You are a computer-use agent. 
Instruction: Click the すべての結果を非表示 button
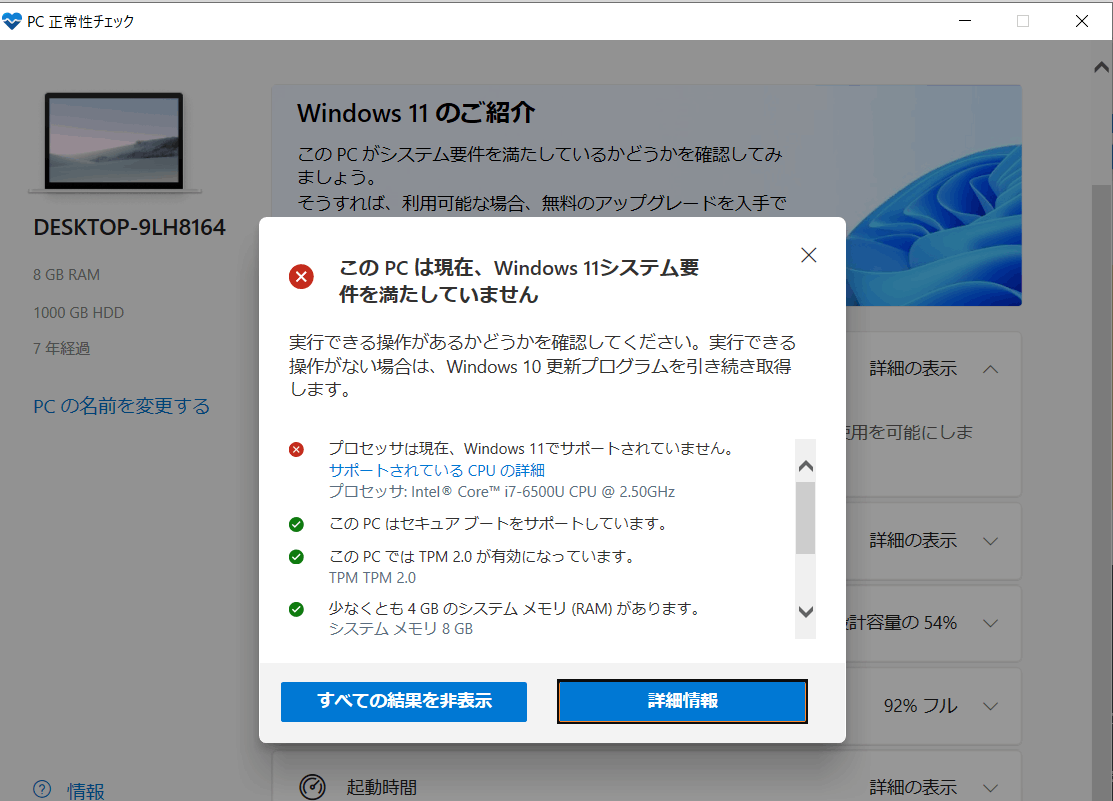404,702
